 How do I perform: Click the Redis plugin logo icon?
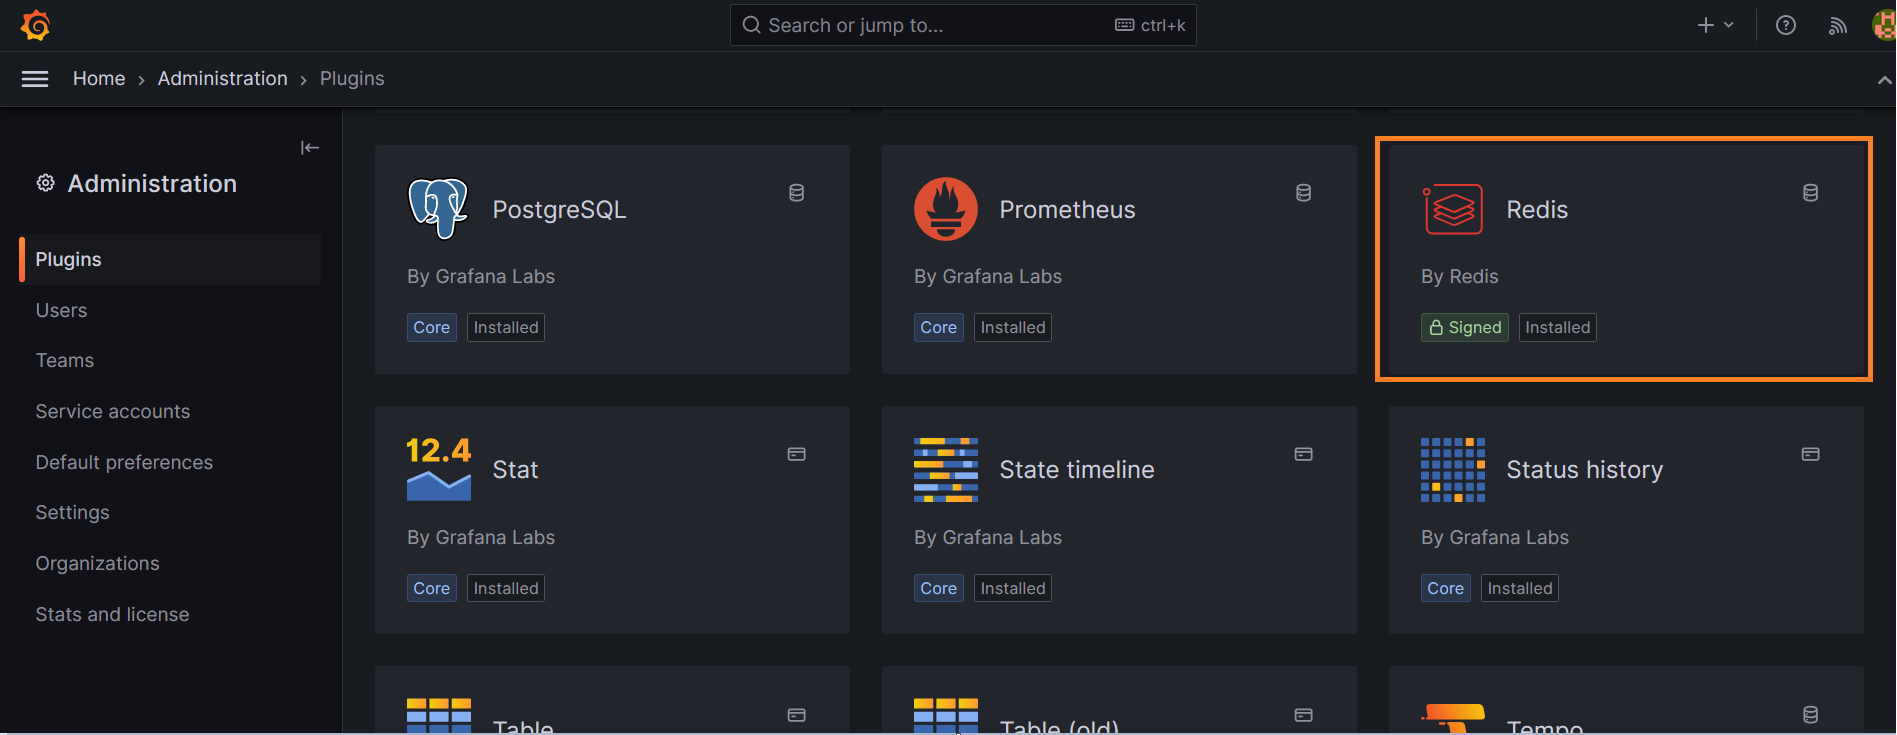(1452, 209)
